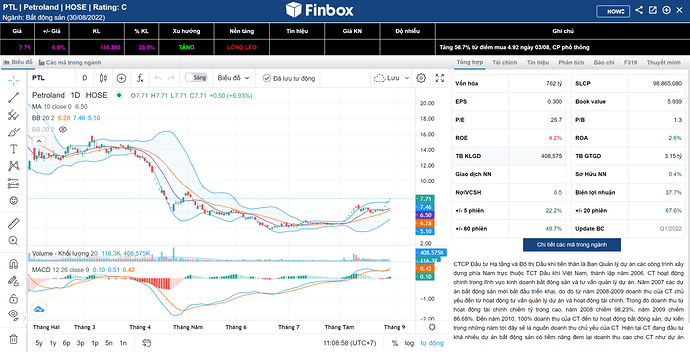Screen dimensions: 690x361
Task: Open the Lưu save dropdown arrow
Action: point(407,78)
